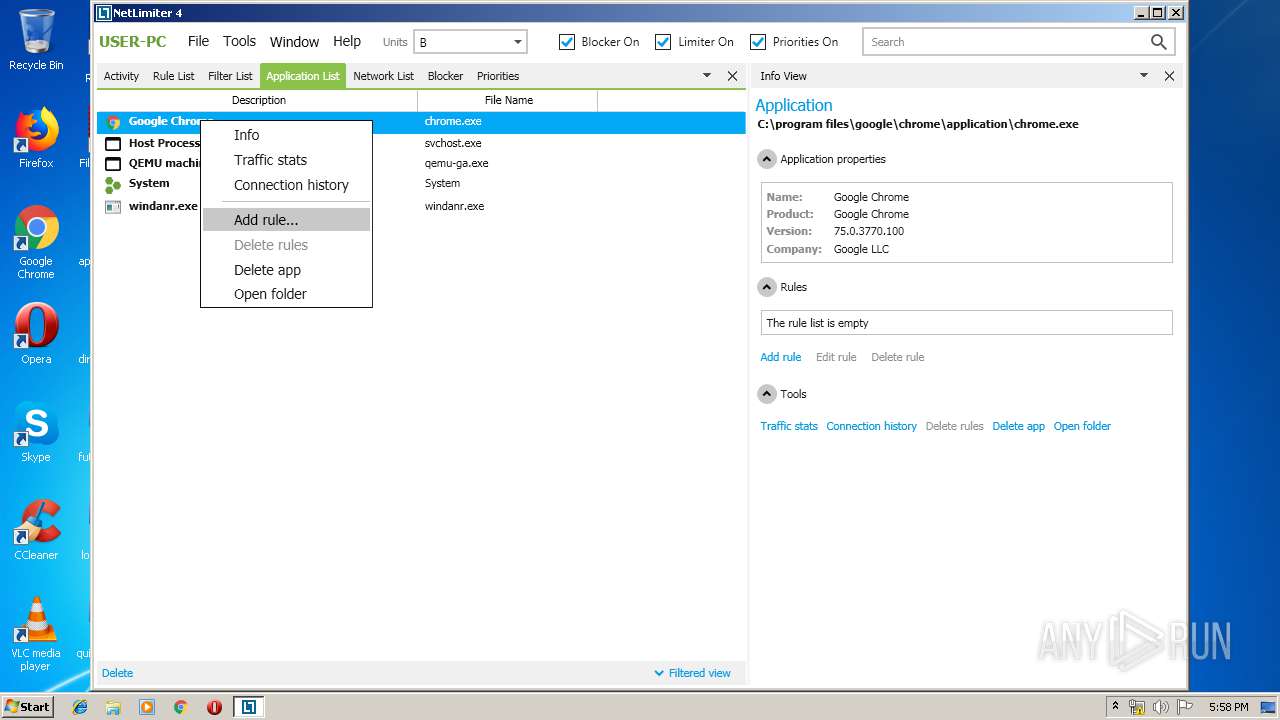Open Opera desktop shortcut

tap(36, 334)
